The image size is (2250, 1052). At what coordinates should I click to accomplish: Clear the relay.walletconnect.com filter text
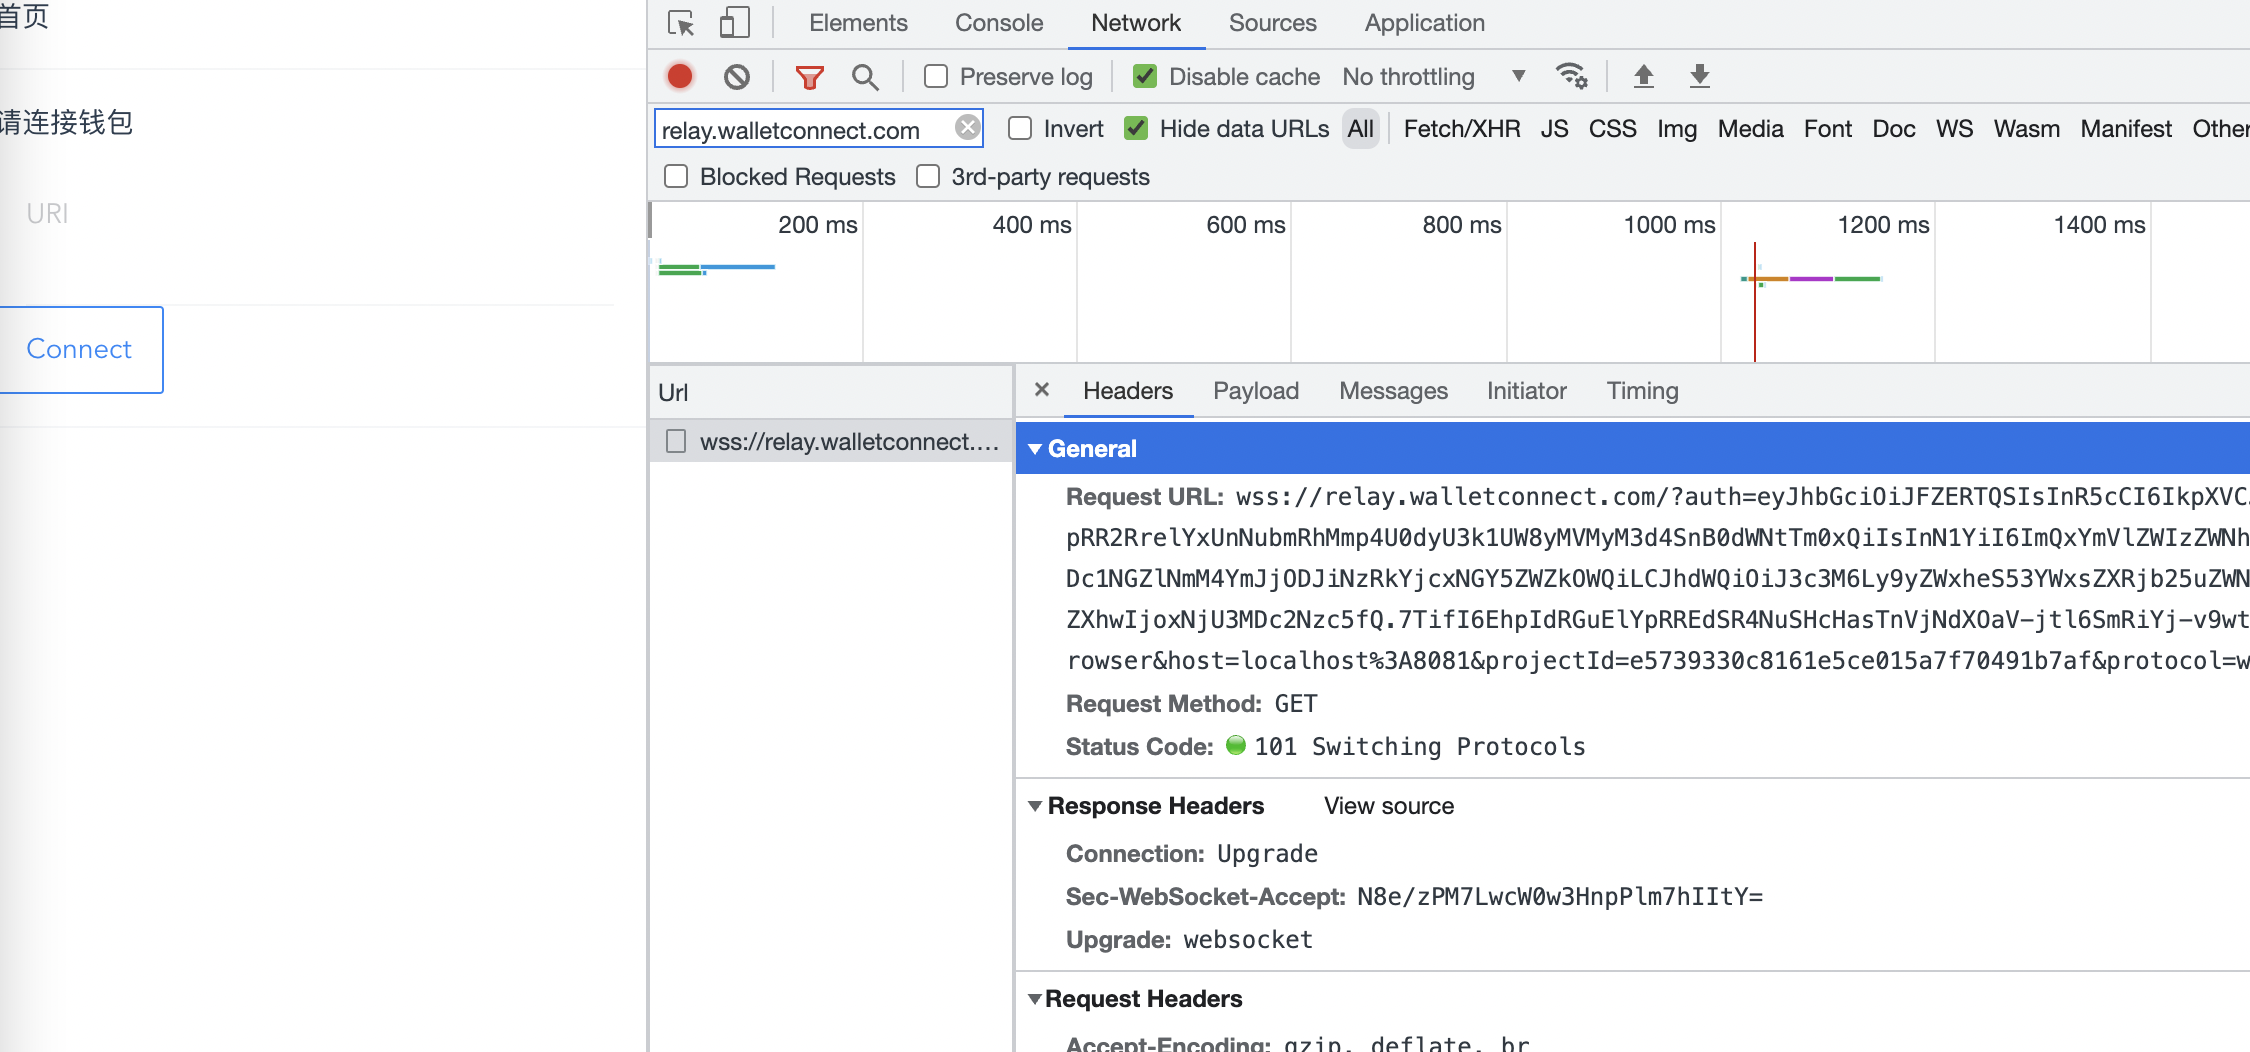tap(967, 128)
